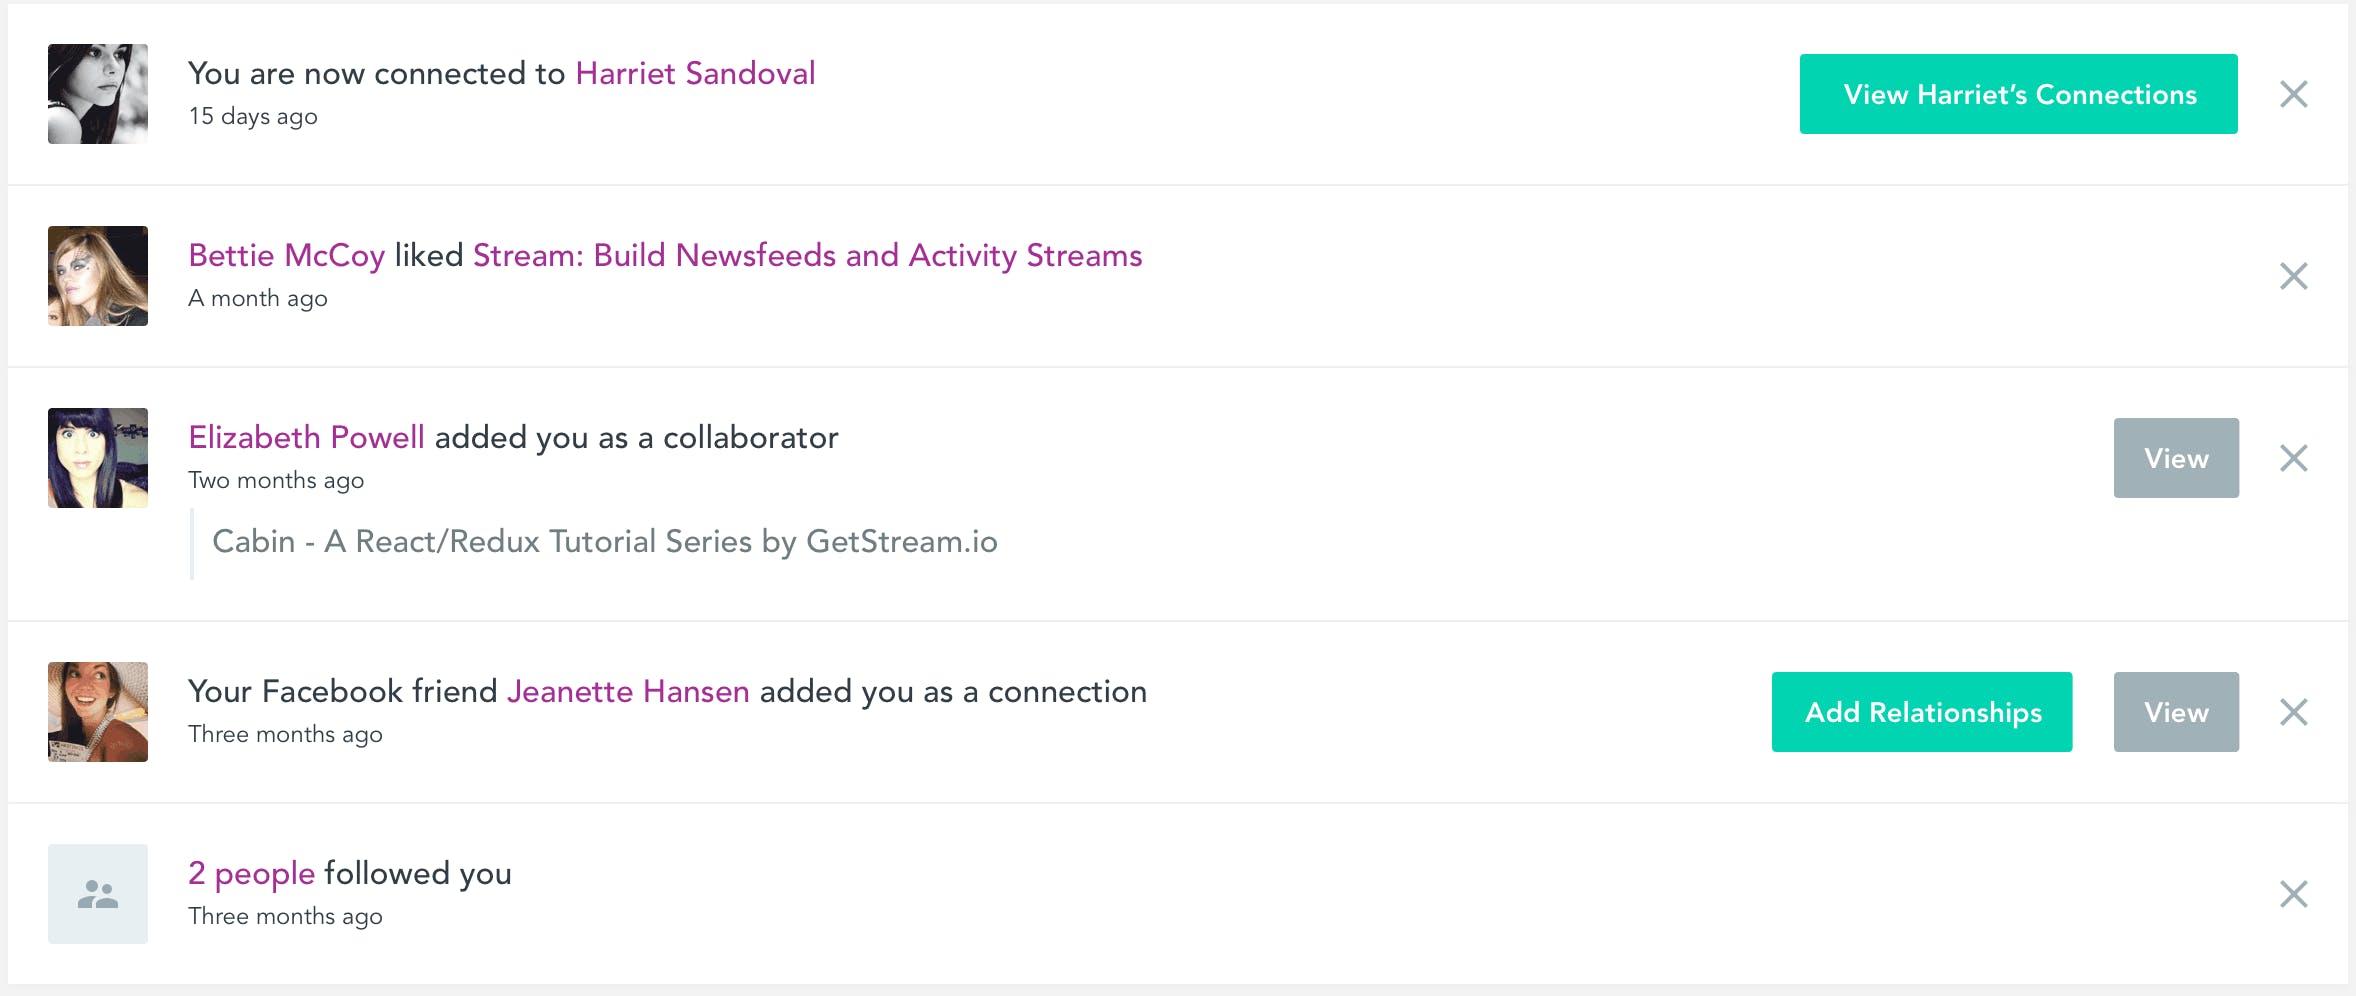The width and height of the screenshot is (2356, 996).
Task: Dismiss the Harriet Sandoval connection notification
Action: (x=2293, y=94)
